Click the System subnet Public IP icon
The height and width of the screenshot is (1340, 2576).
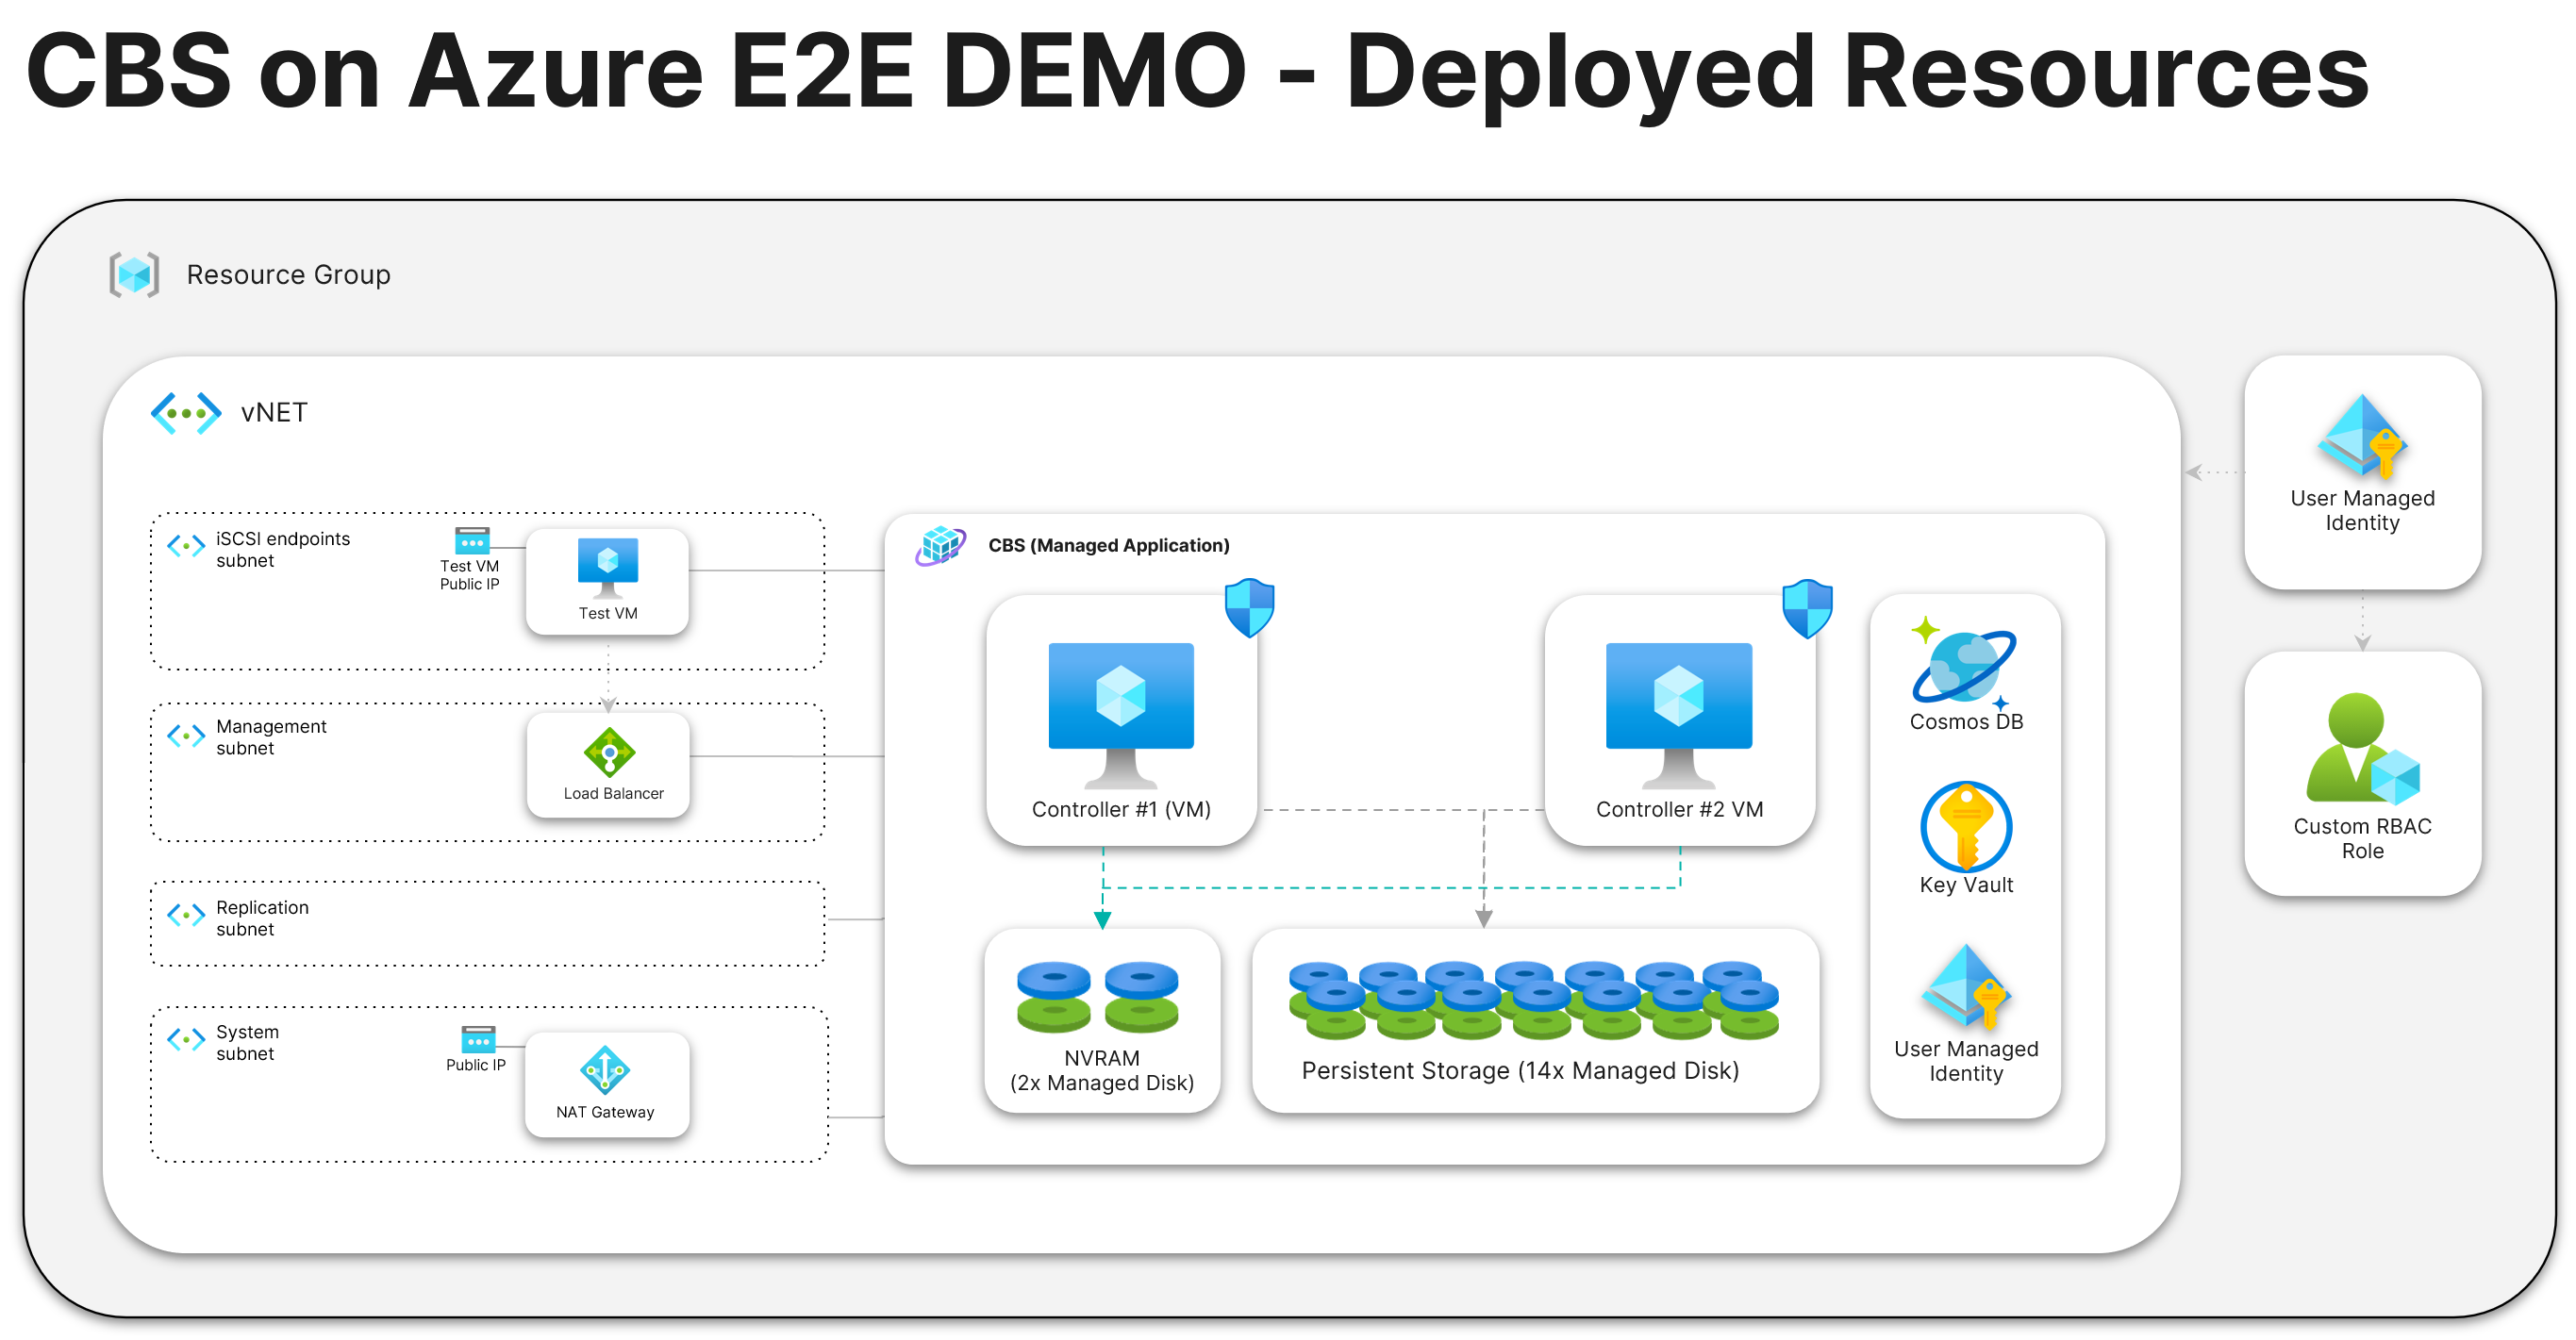478,1040
